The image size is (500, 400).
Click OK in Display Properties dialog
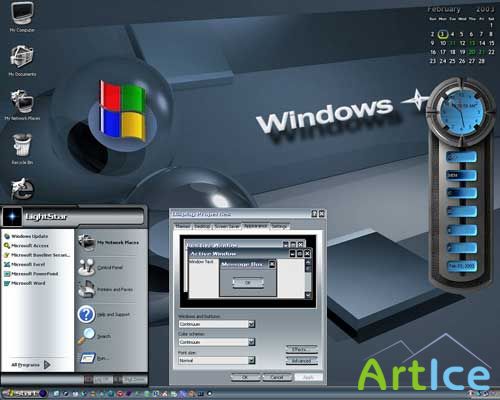[x=245, y=377]
